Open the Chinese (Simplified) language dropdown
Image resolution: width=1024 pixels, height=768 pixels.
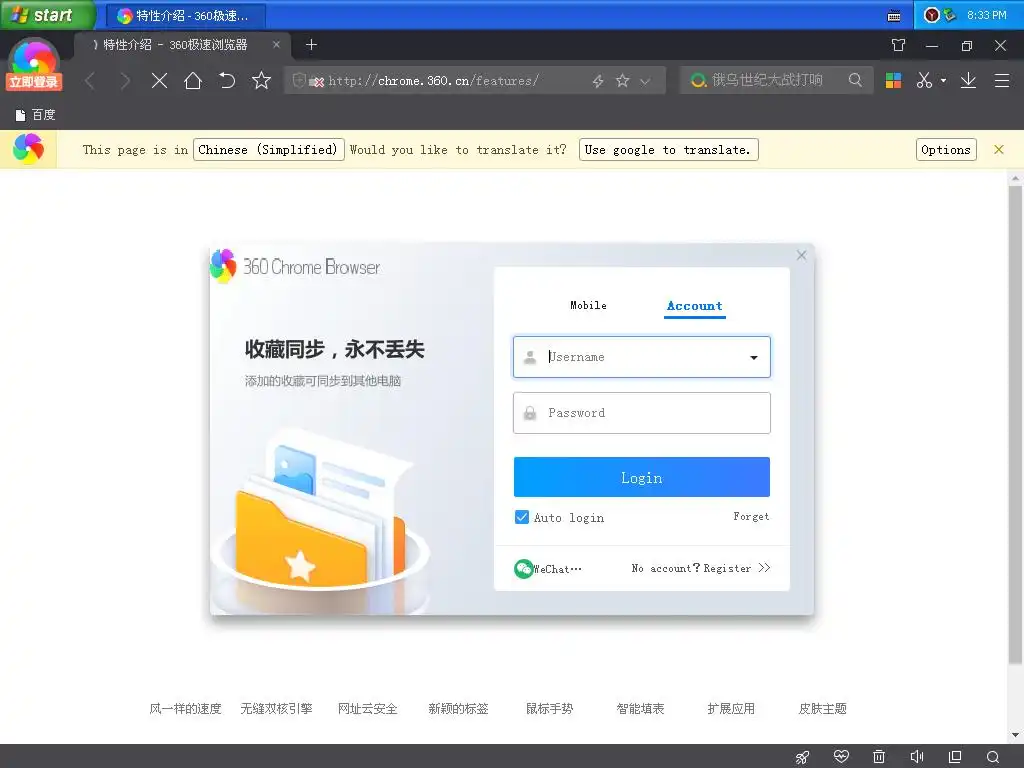point(268,150)
